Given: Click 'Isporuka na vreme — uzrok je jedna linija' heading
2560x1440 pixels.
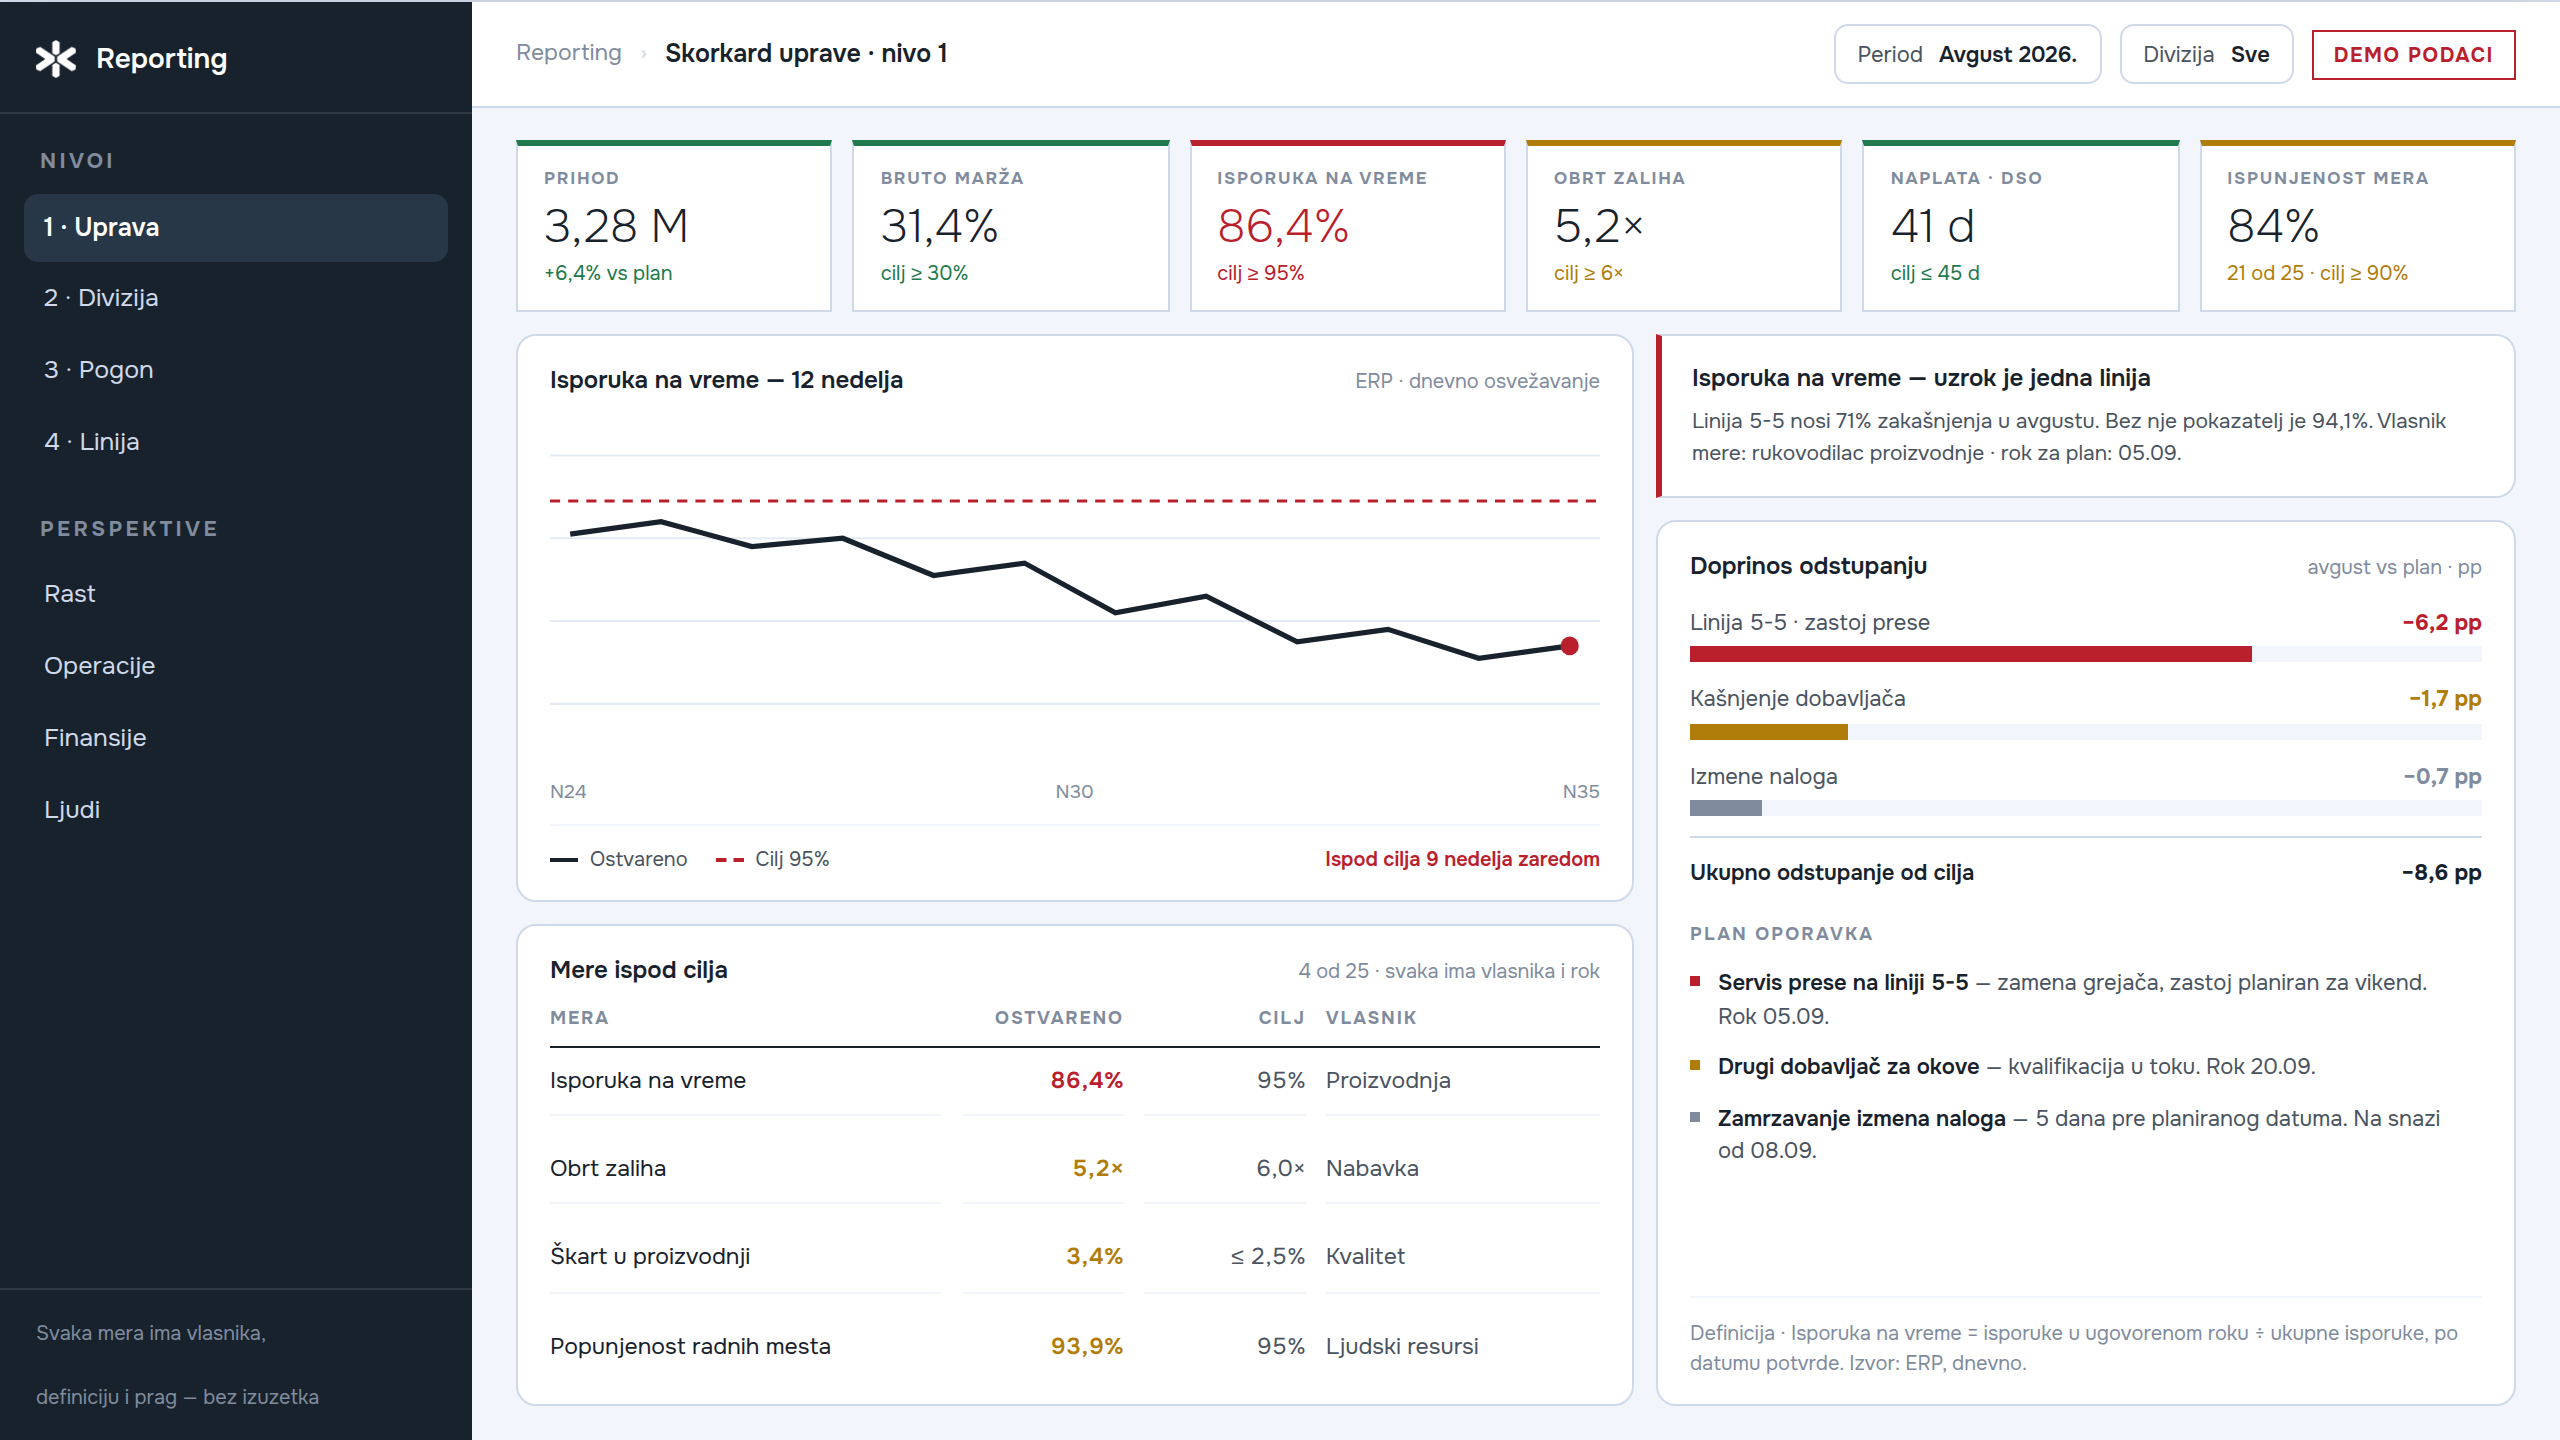Looking at the screenshot, I should (1921, 378).
